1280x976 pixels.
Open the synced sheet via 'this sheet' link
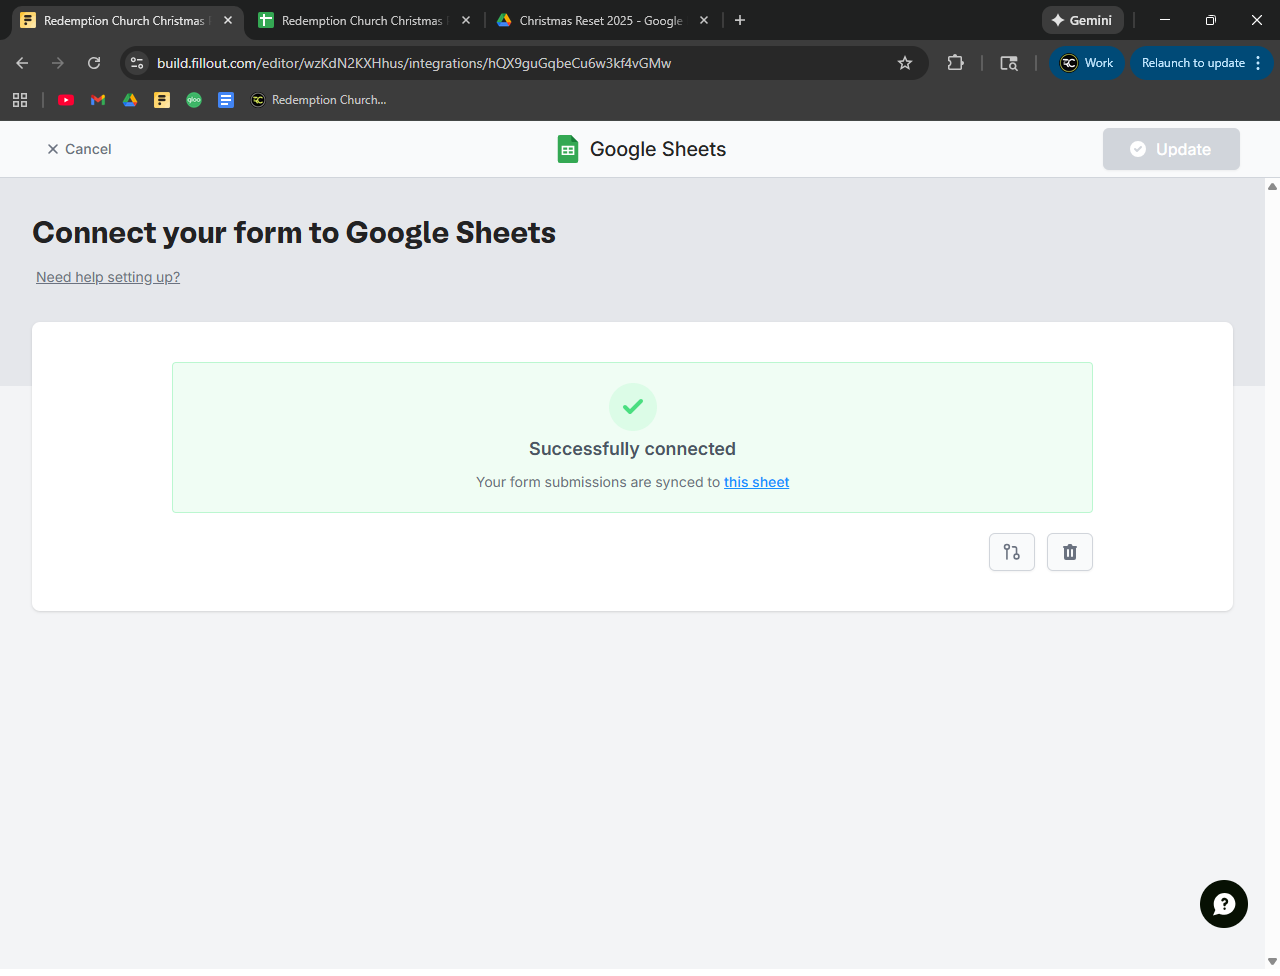coord(756,482)
